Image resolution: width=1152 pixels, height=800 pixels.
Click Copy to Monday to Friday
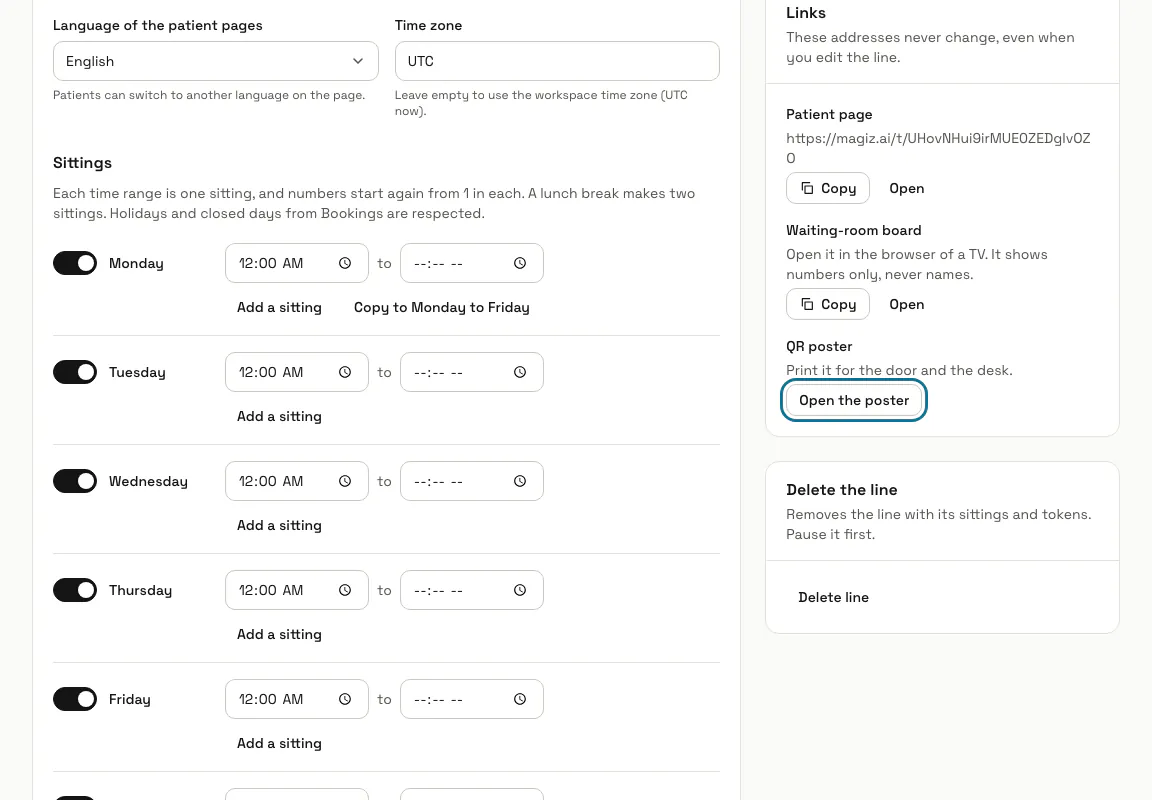442,307
